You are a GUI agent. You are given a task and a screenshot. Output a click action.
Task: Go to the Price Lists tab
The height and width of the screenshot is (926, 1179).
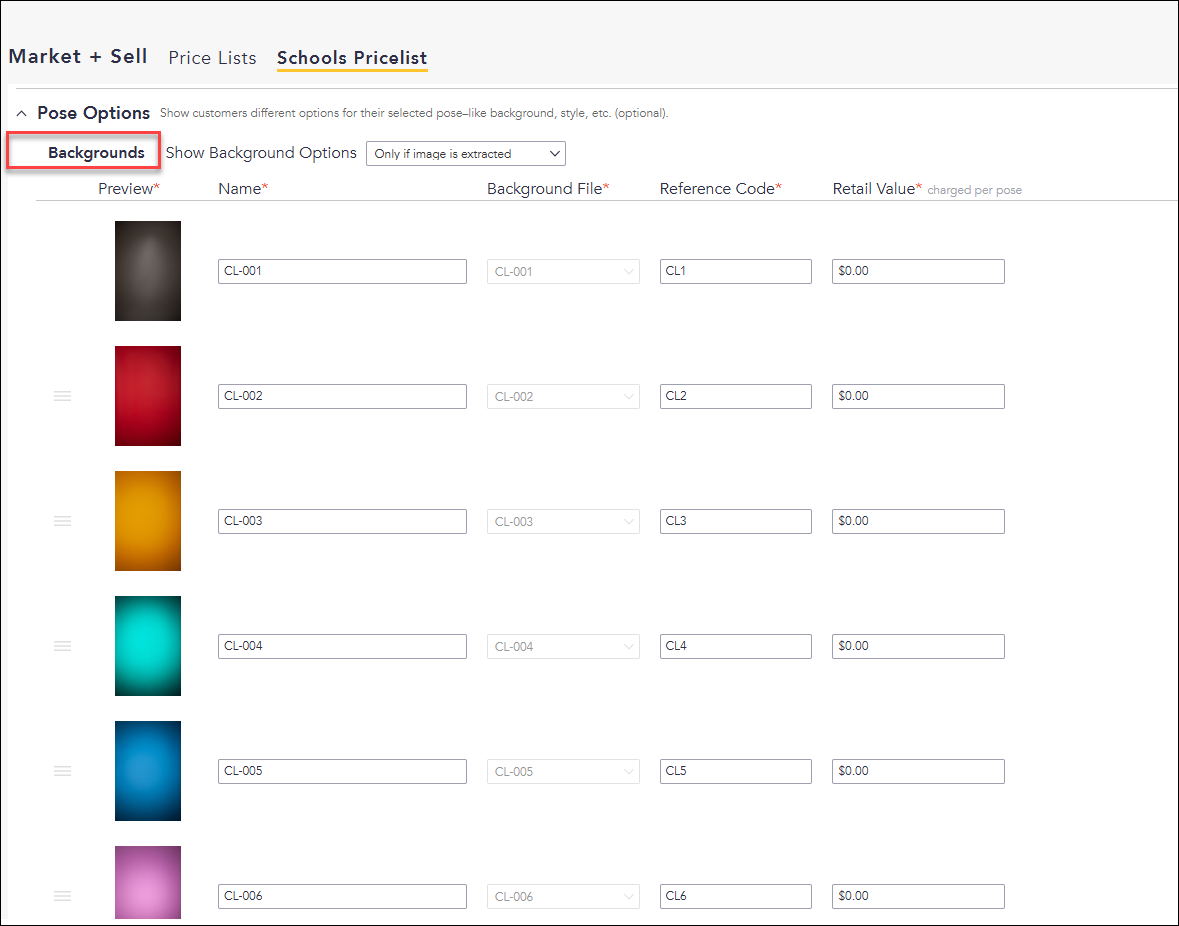212,58
